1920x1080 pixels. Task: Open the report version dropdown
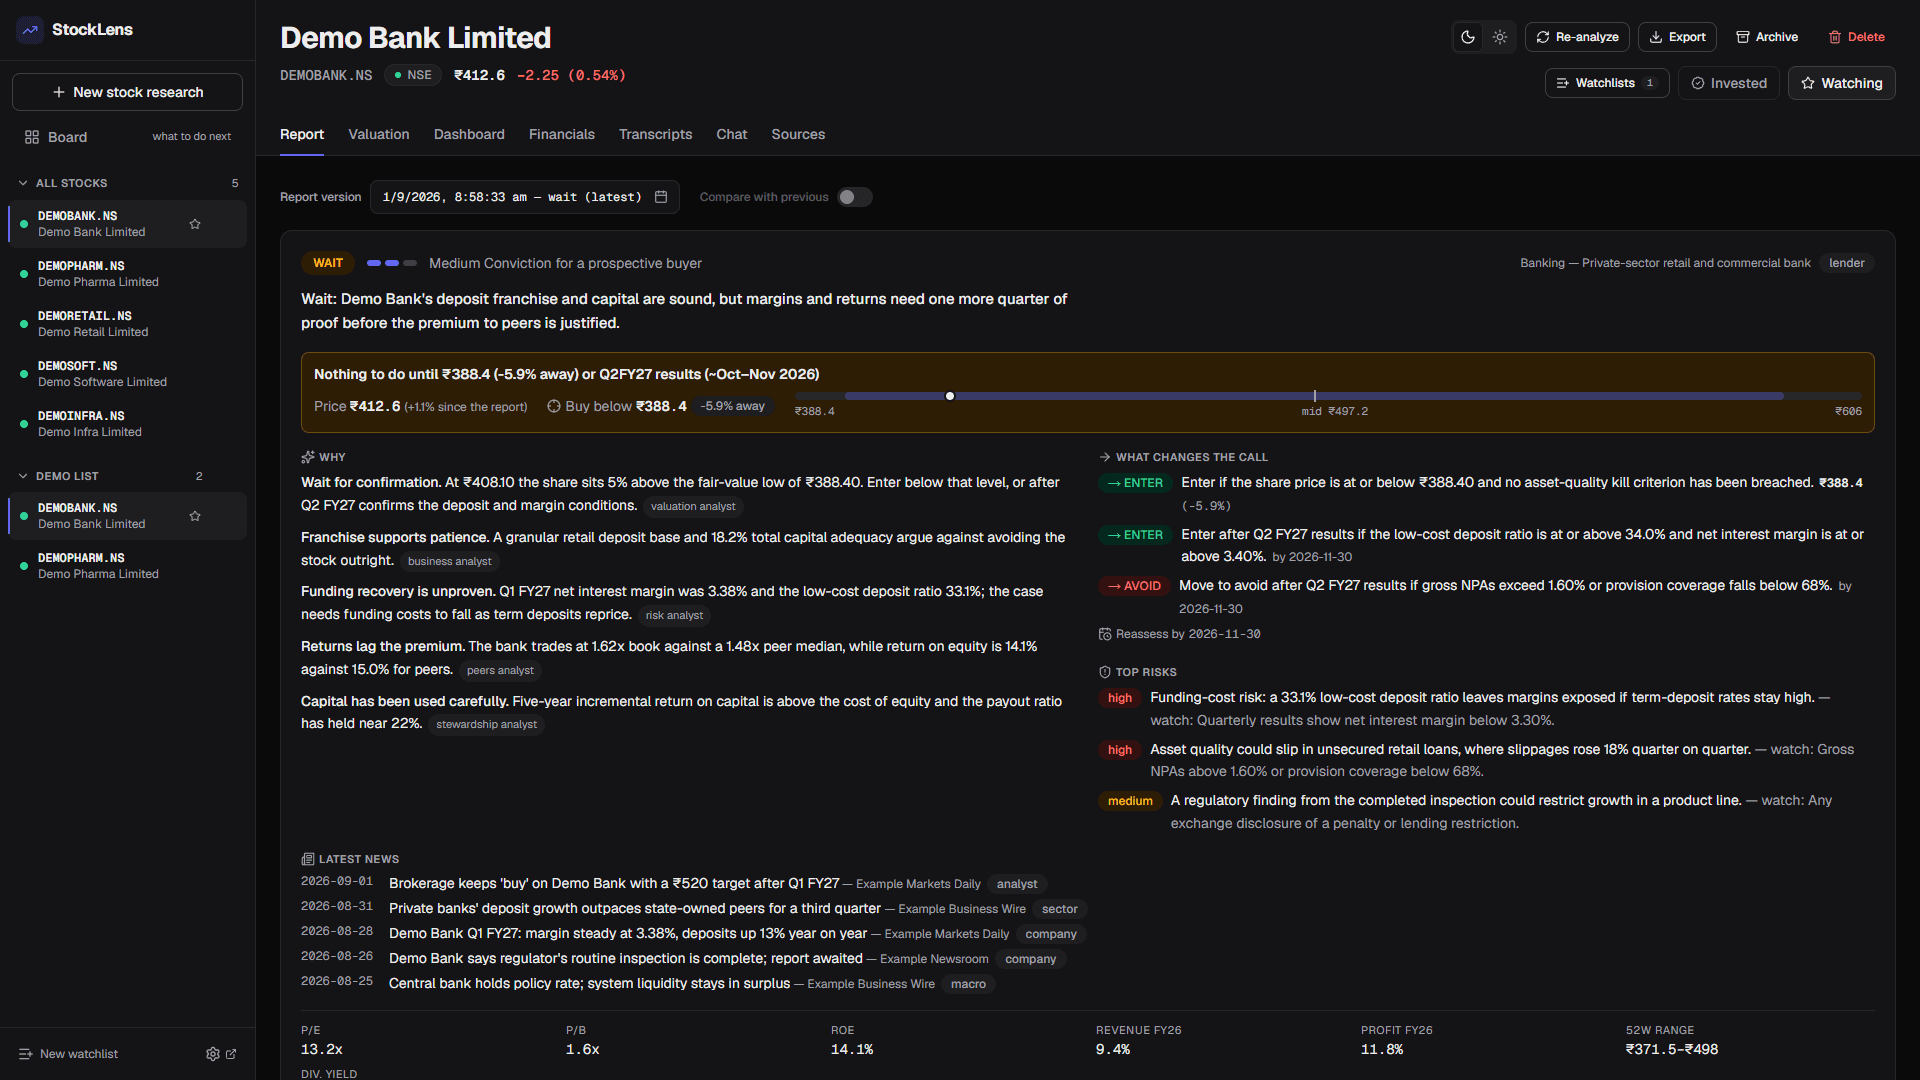(525, 197)
